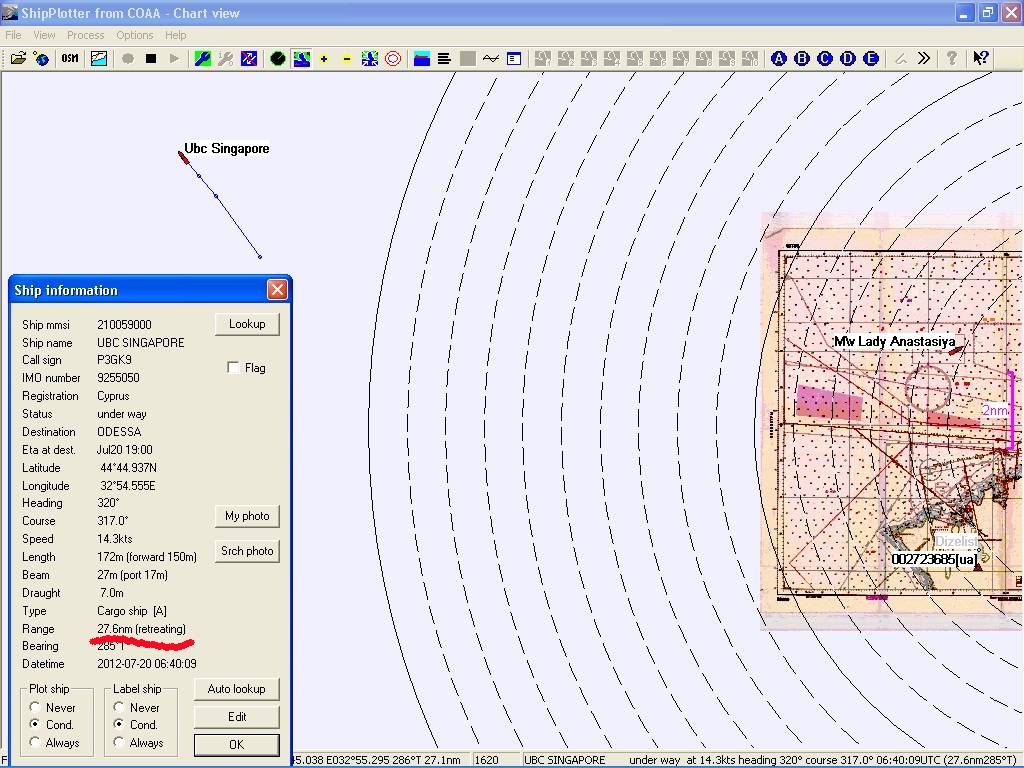Select Never under Plot ship

coord(36,707)
